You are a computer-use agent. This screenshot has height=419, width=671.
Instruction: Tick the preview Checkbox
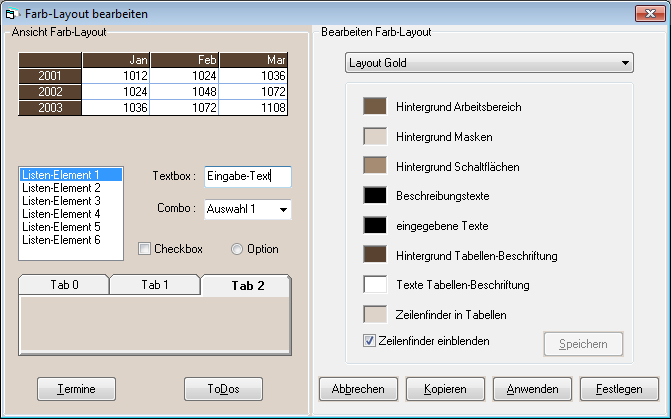[144, 249]
